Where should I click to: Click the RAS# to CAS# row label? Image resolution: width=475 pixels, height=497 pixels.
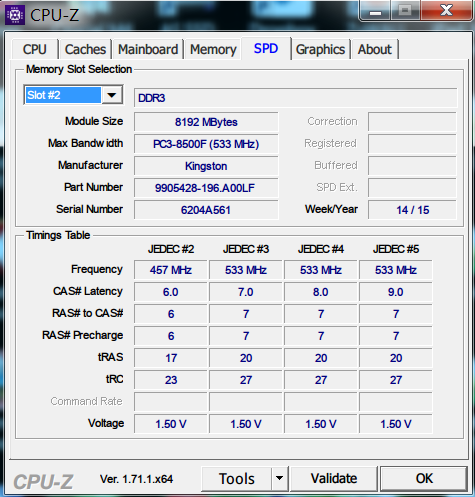(x=88, y=313)
